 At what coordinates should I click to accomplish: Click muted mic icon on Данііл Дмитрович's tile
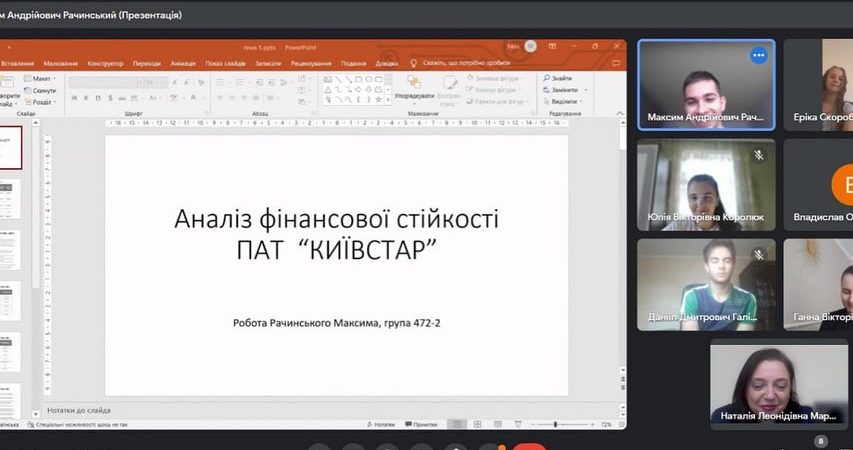click(x=759, y=255)
